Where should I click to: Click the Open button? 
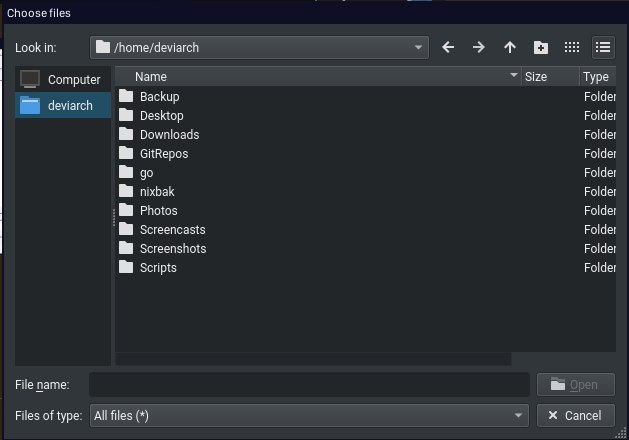point(576,385)
